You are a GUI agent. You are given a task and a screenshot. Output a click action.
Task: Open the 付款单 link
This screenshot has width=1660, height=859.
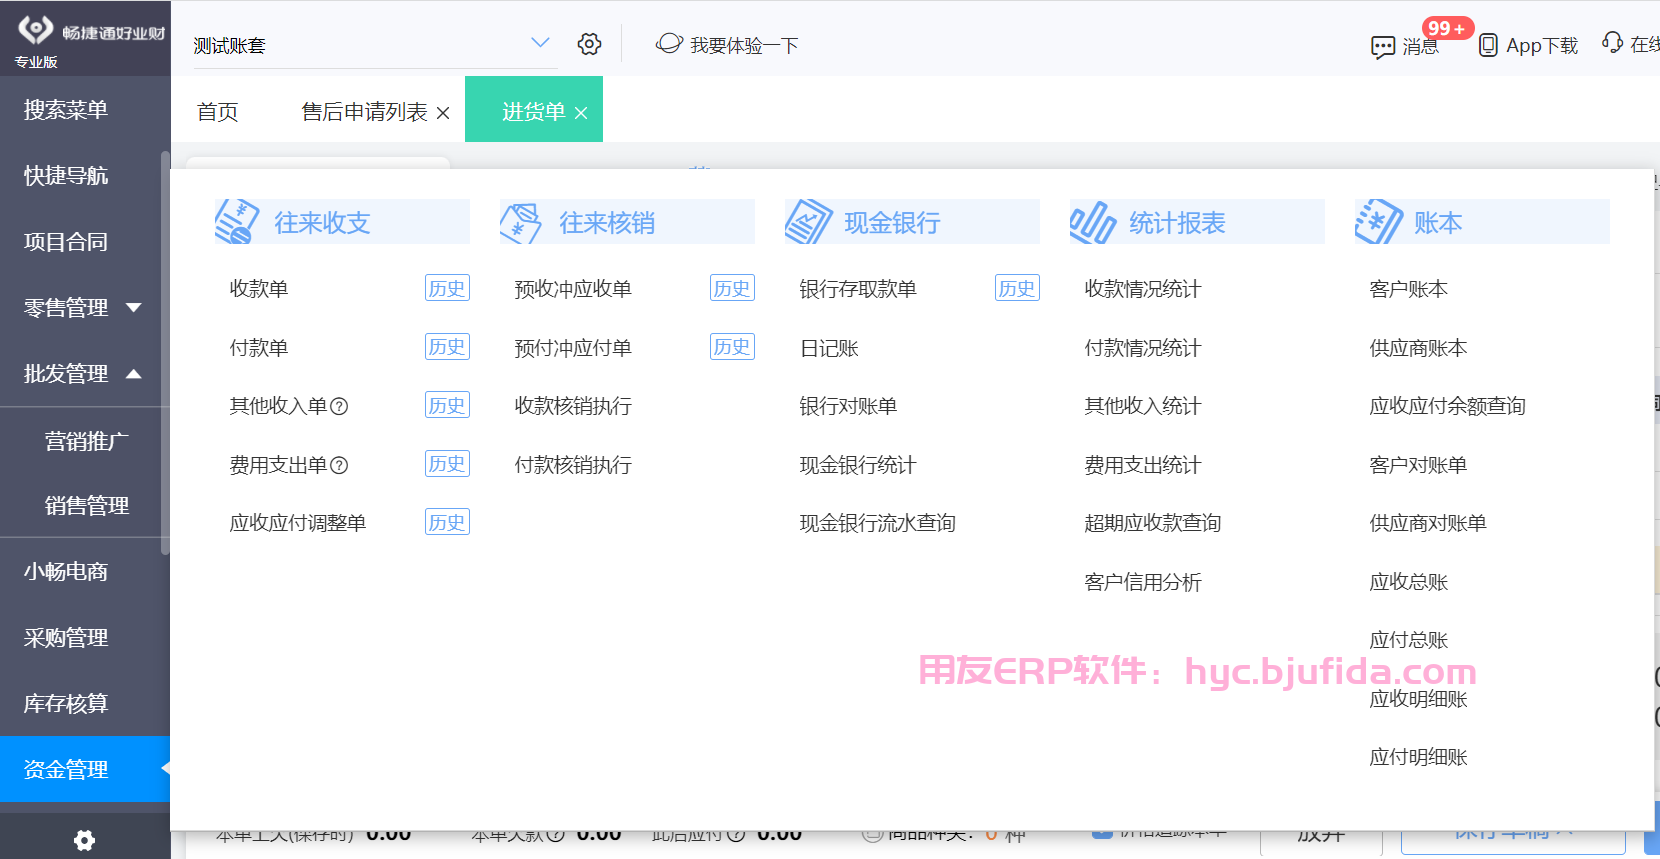(x=259, y=348)
